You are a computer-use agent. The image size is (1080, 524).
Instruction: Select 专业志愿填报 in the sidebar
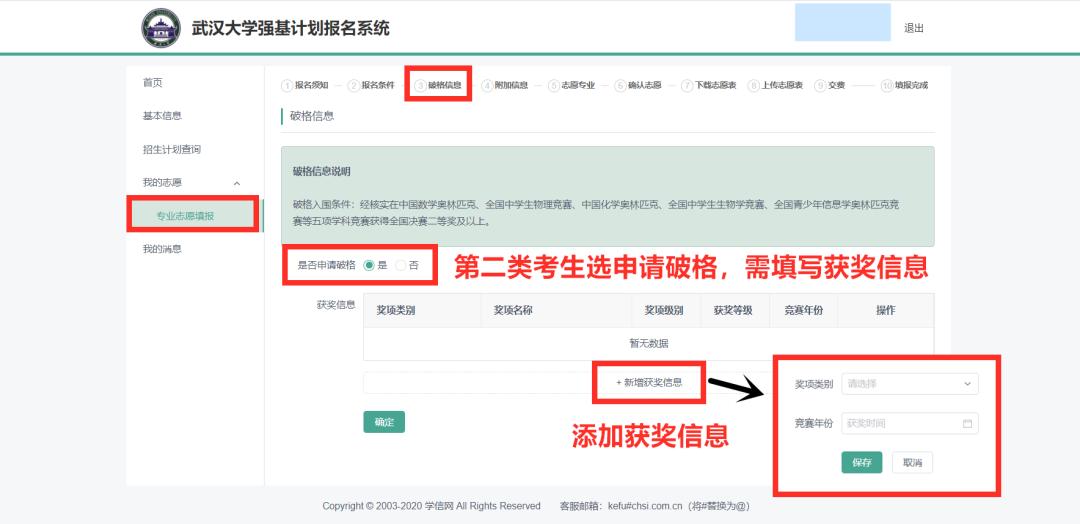(x=185, y=216)
